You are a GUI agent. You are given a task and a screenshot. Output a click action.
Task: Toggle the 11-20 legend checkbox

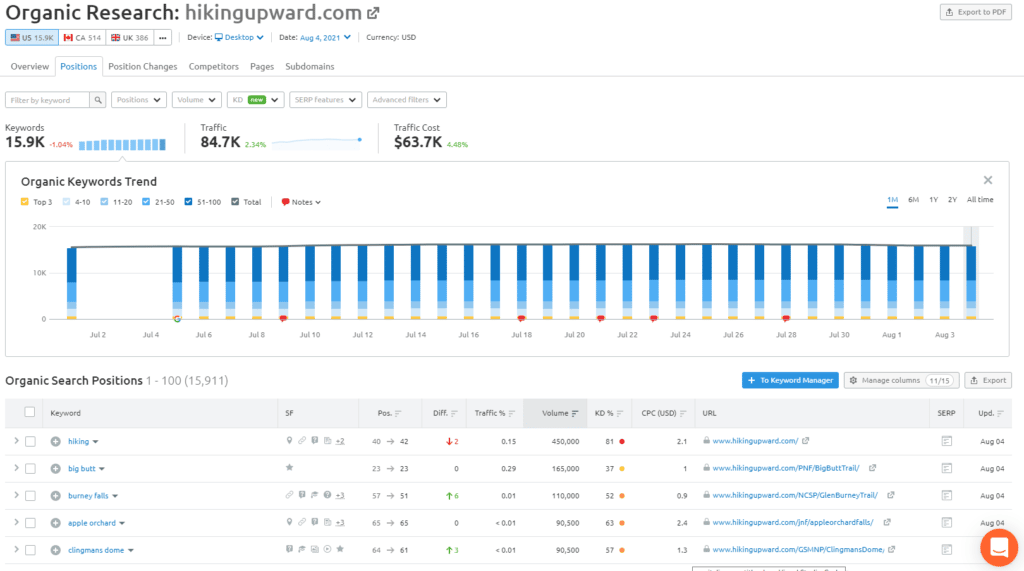point(104,202)
